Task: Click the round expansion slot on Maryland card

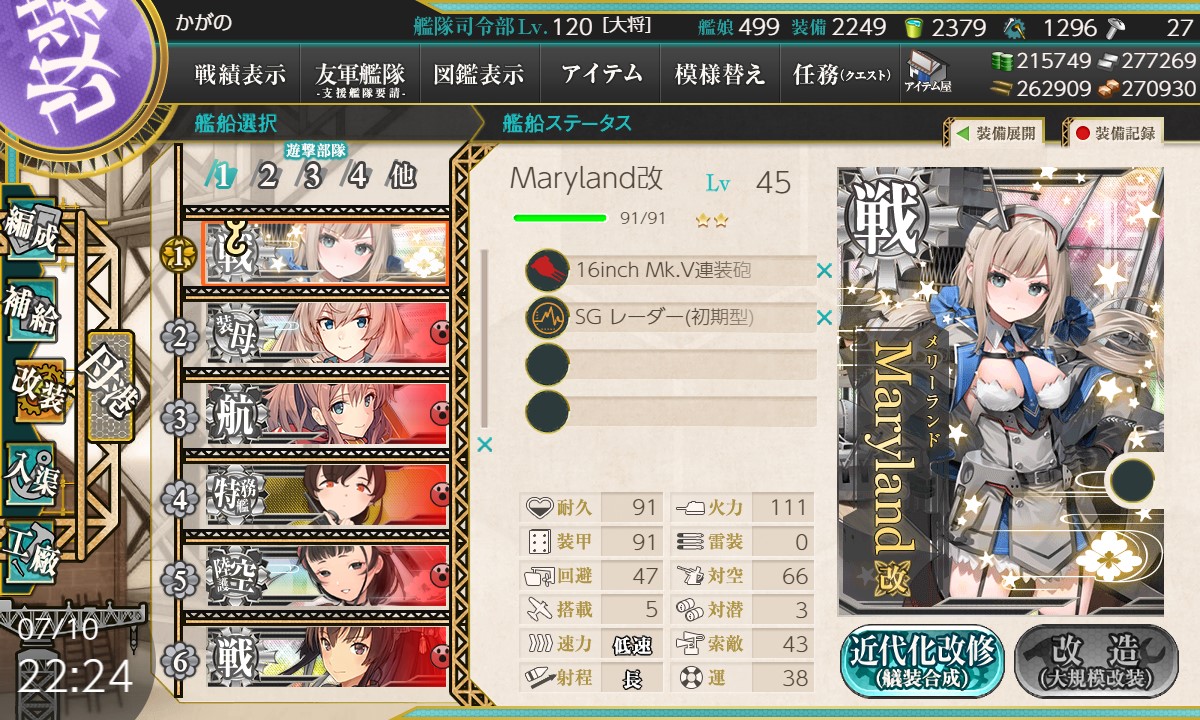Action: point(1132,480)
